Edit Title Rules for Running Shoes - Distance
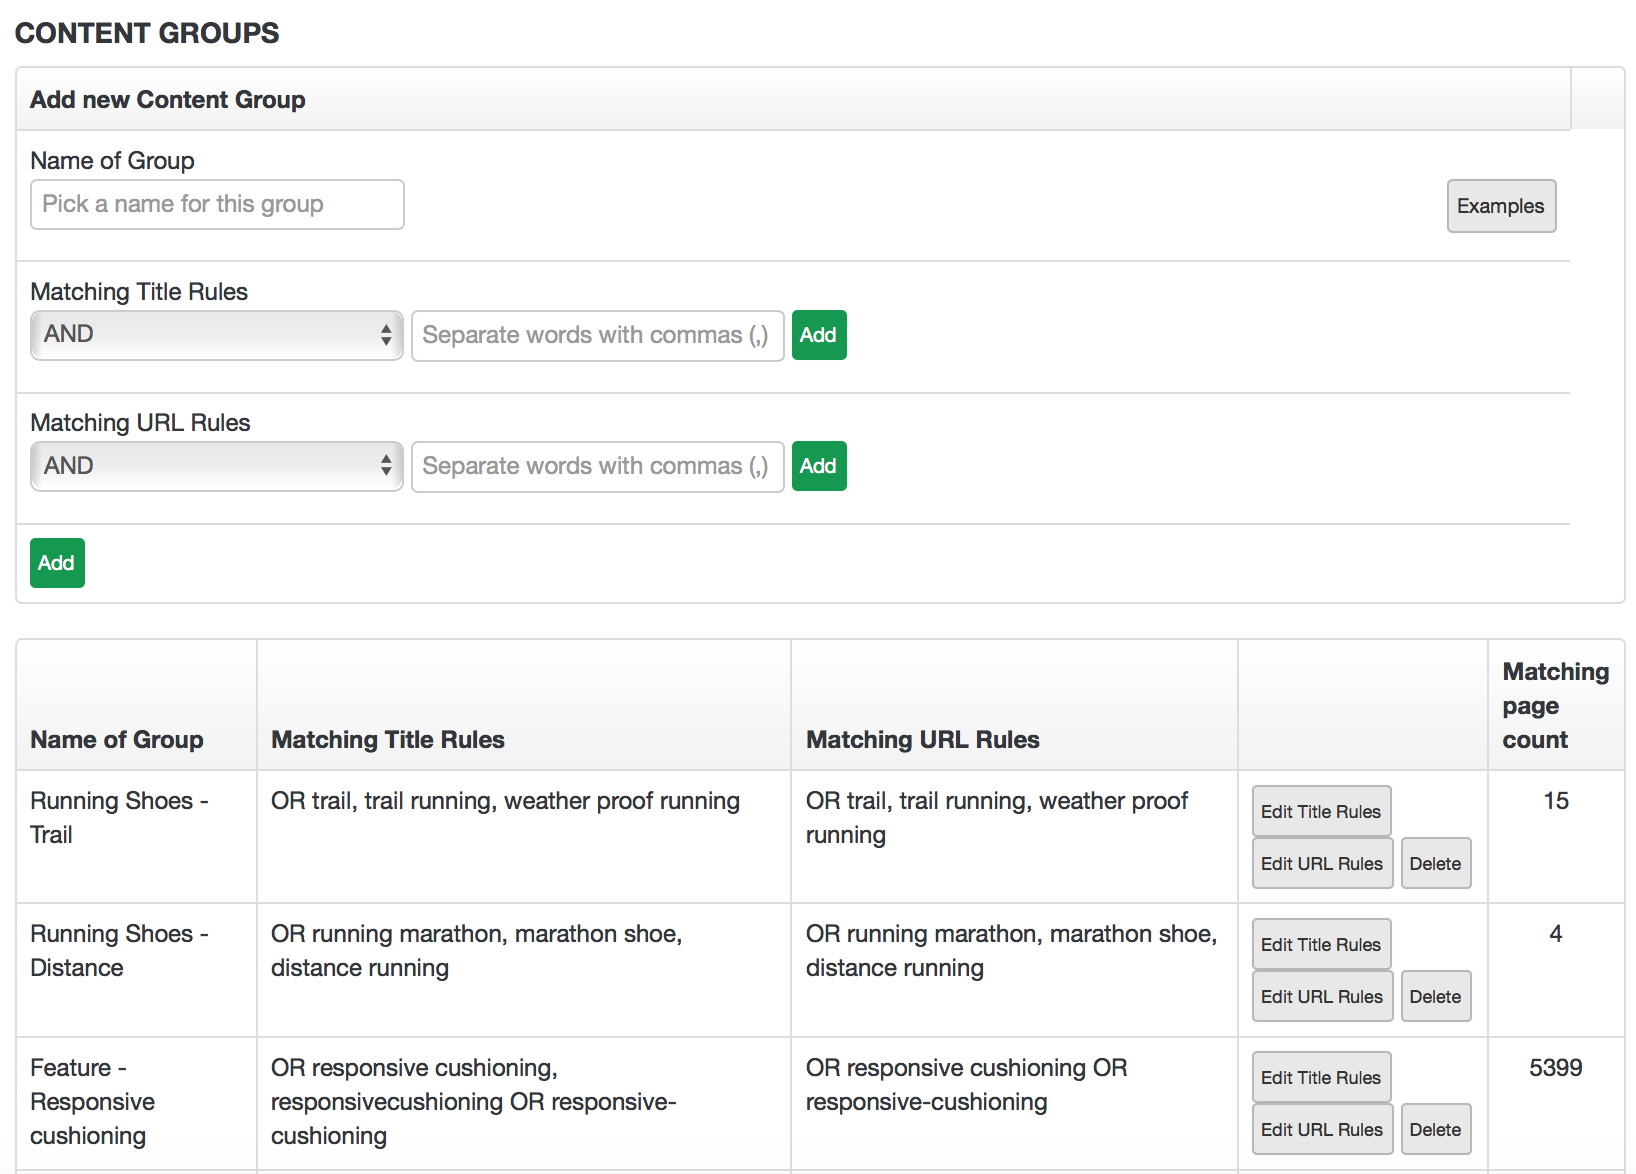 [1320, 944]
